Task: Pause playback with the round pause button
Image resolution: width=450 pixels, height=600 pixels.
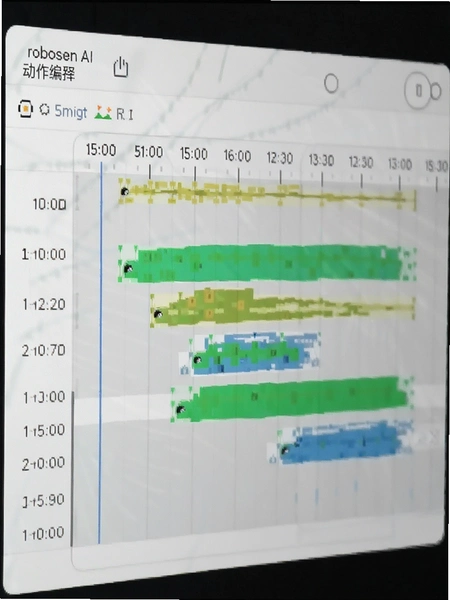Action: click(418, 90)
